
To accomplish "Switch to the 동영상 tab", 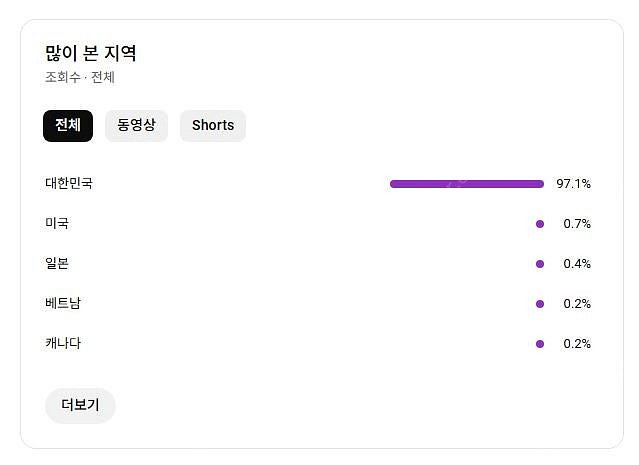I will pos(136,126).
